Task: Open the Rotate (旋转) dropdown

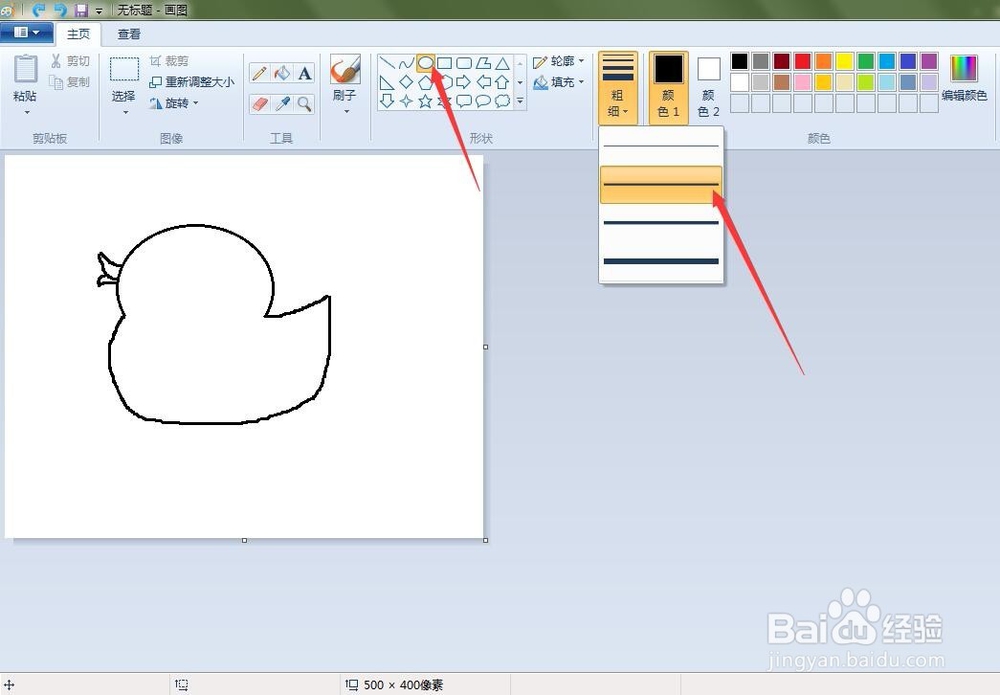Action: [174, 103]
